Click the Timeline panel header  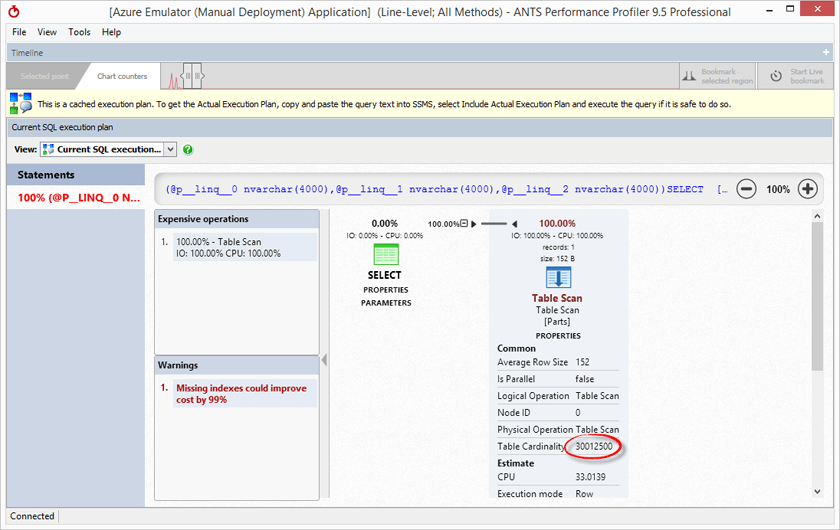pyautogui.click(x=420, y=53)
